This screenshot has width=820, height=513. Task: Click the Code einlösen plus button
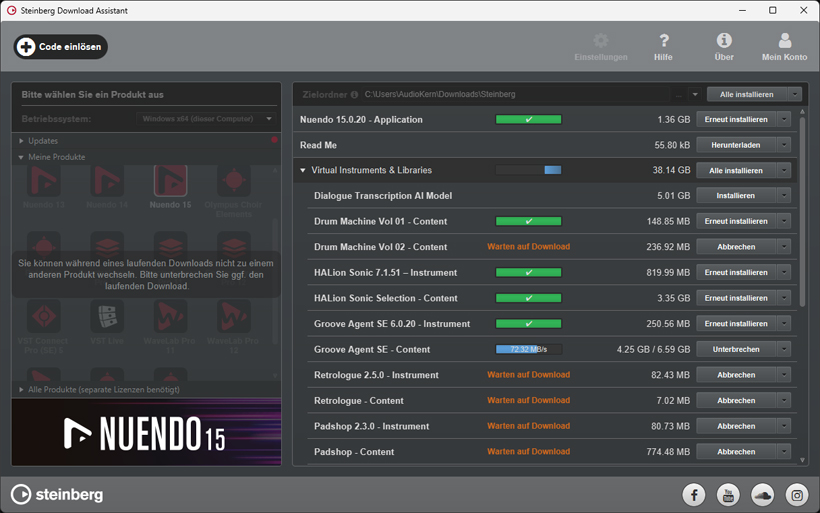61,47
